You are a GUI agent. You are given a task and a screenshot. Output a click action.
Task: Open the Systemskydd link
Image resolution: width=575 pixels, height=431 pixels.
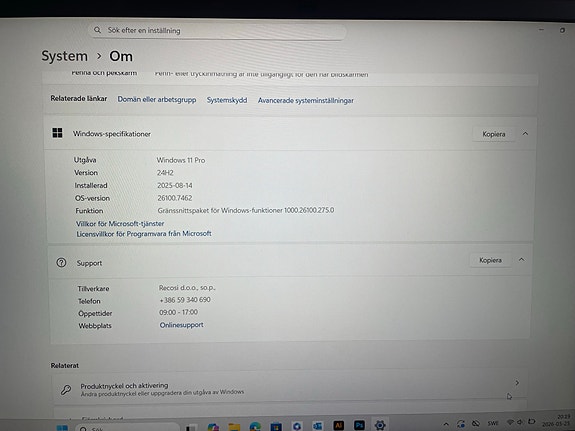[x=227, y=100]
